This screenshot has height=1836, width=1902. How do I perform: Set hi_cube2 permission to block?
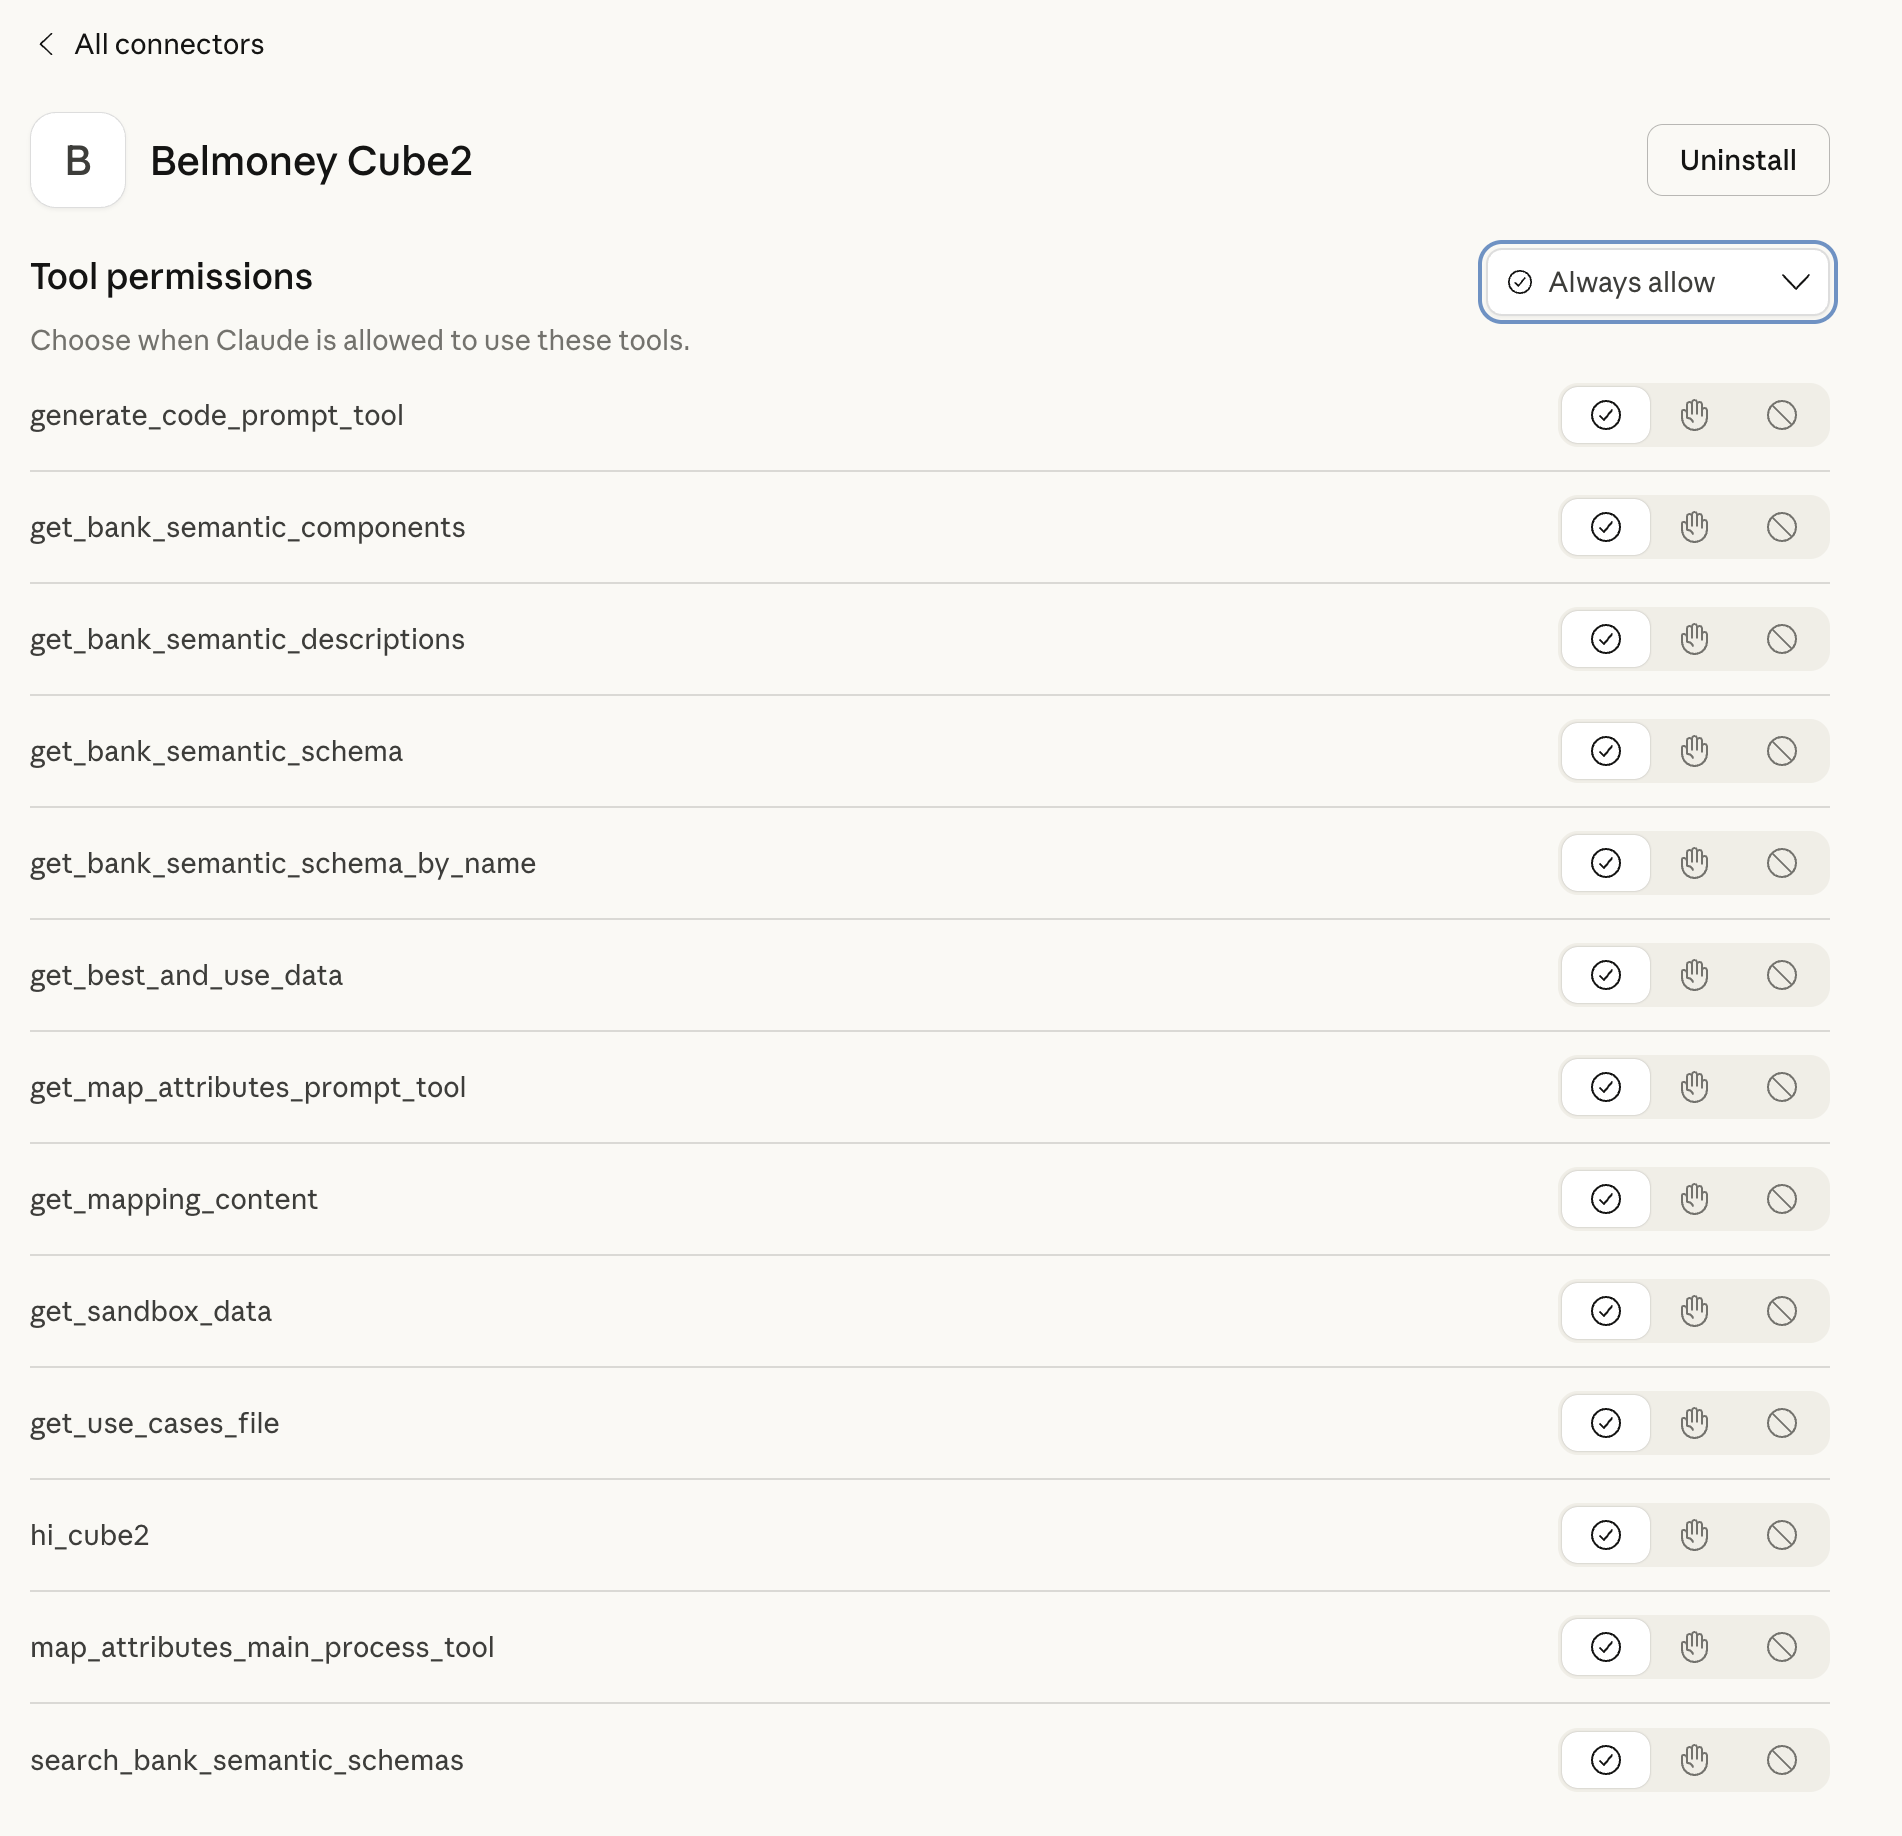tap(1784, 1534)
